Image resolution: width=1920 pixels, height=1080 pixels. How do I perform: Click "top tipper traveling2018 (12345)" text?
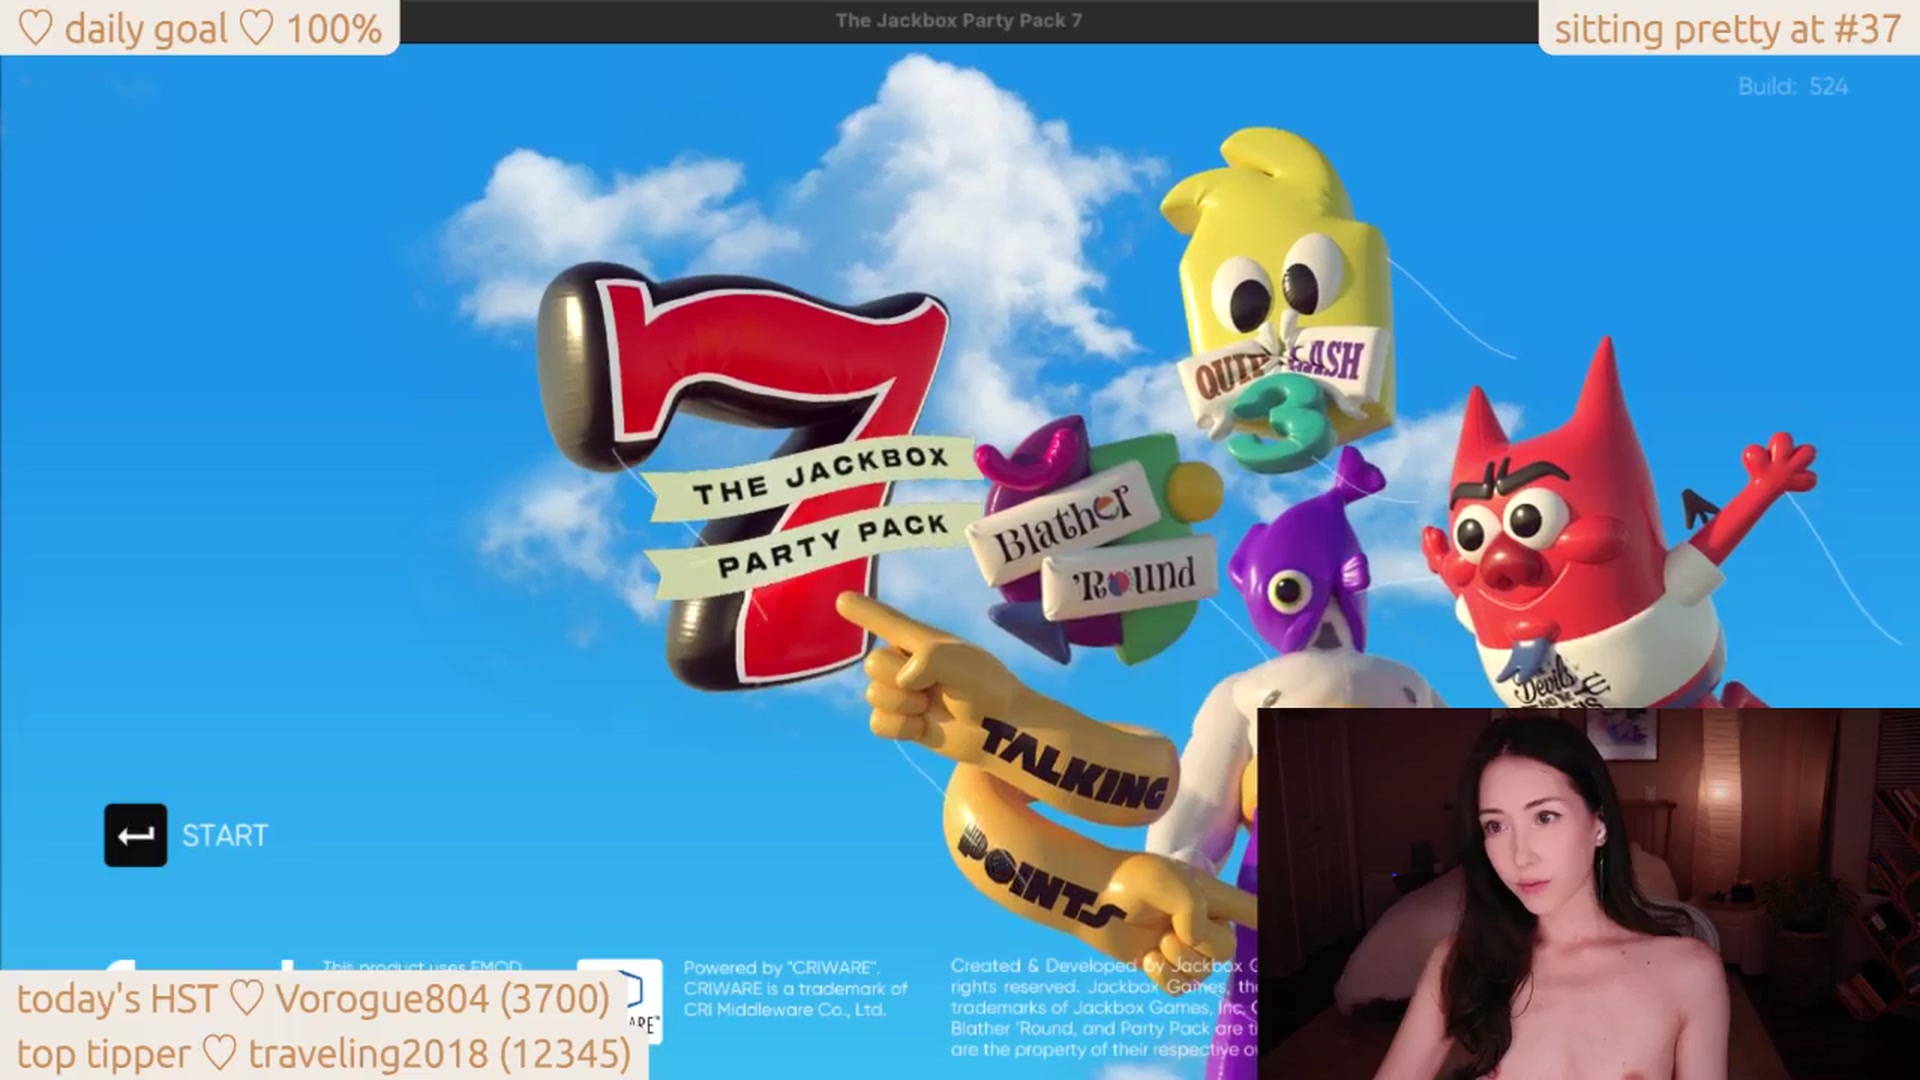point(324,1053)
